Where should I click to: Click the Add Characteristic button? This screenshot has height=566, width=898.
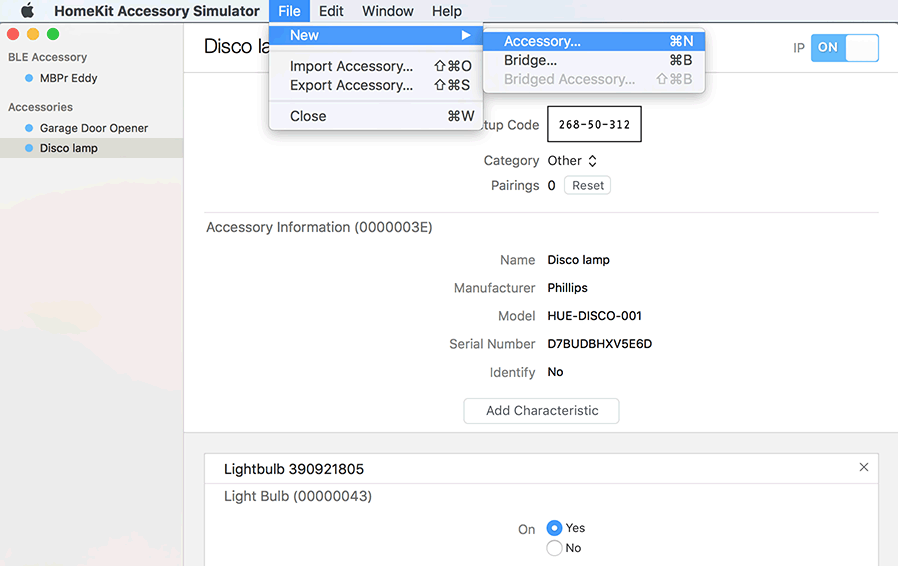541,411
